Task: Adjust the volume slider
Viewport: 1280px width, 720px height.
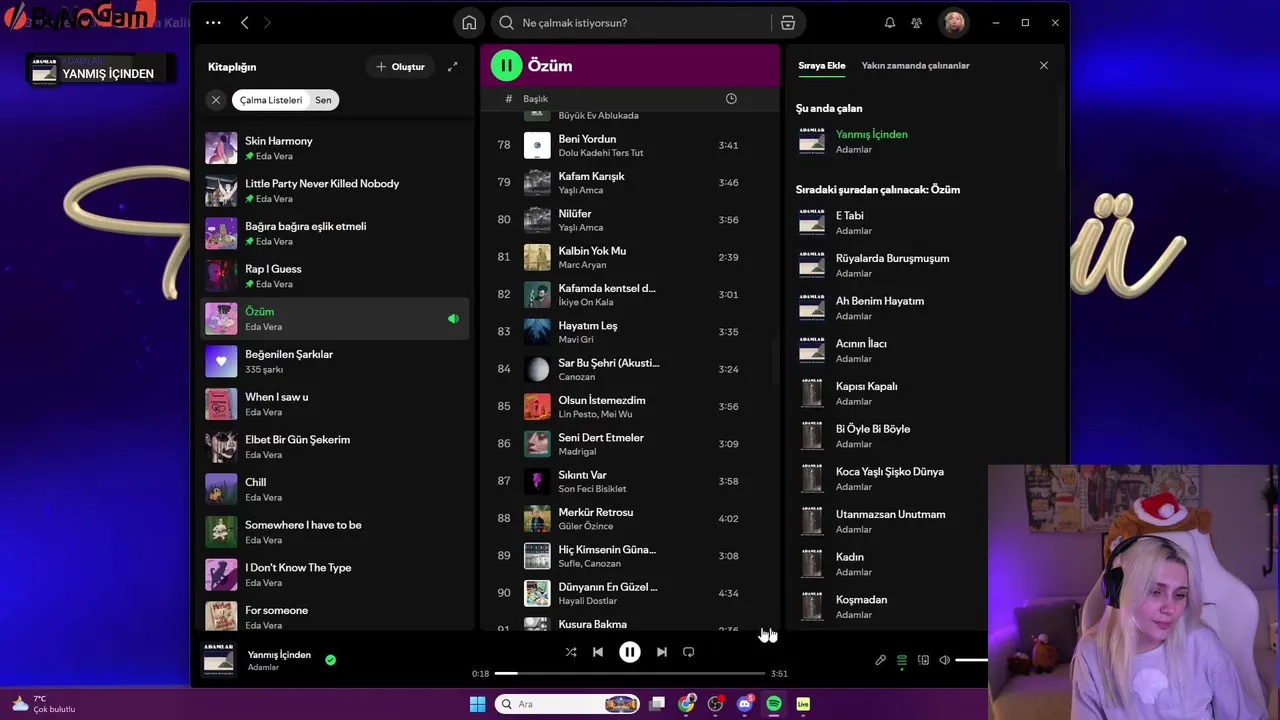Action: coord(972,660)
